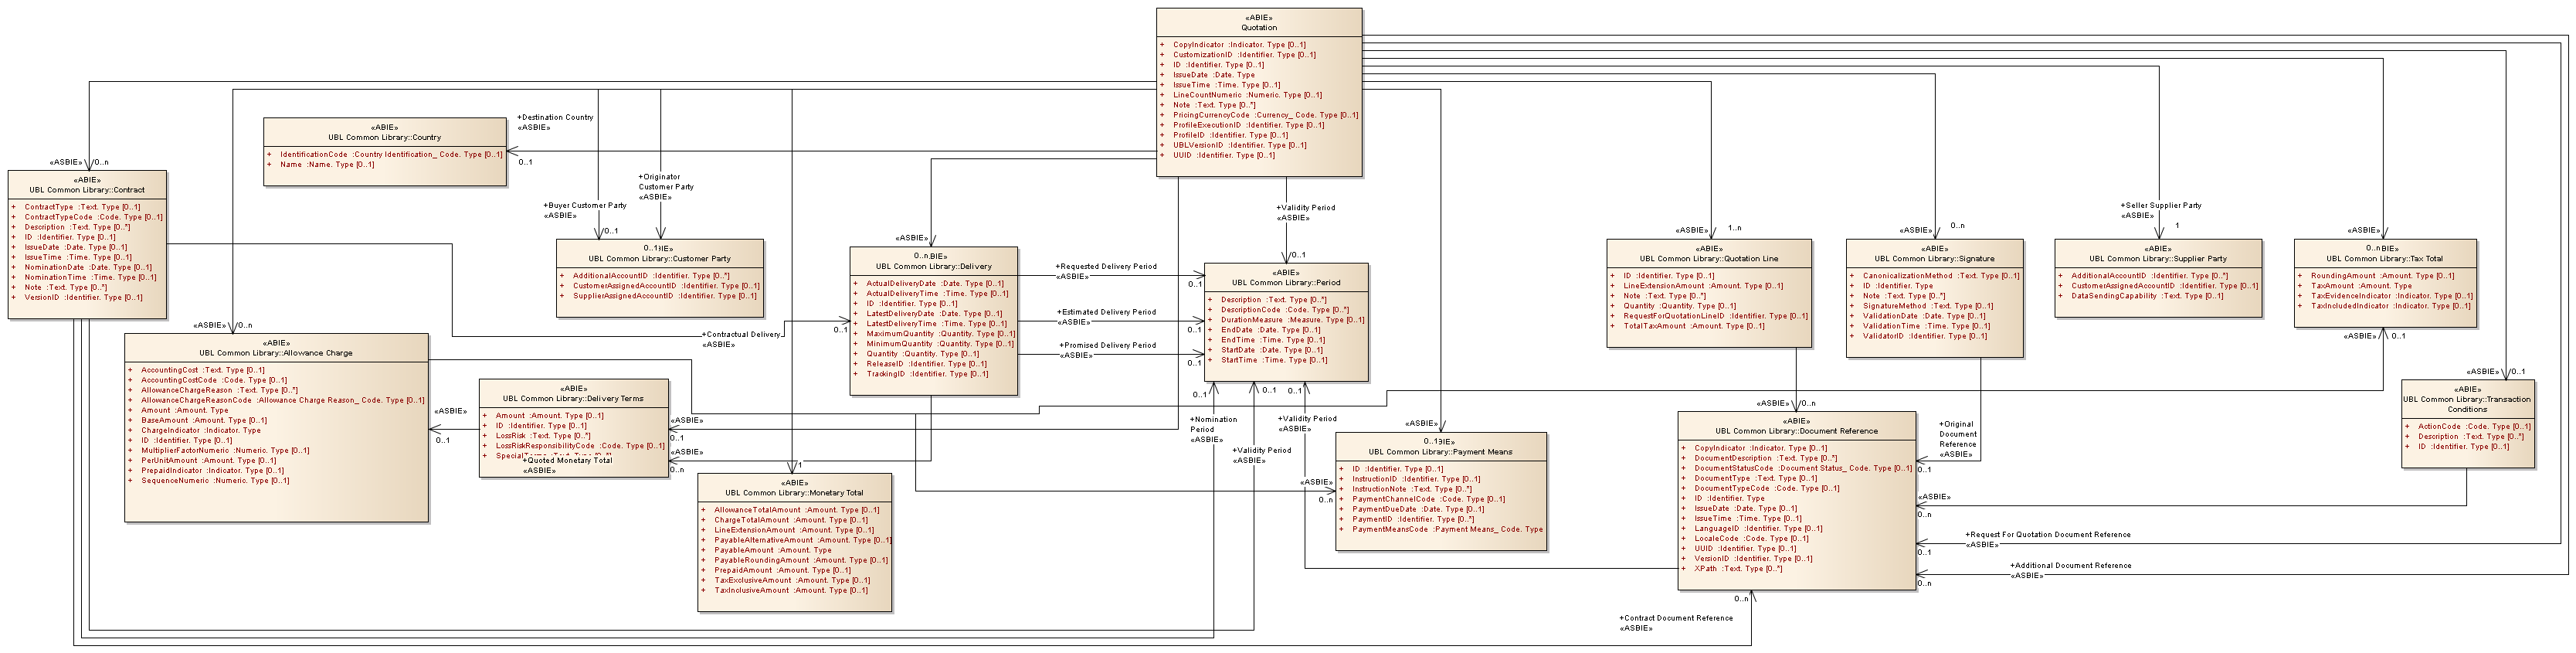Click the UBL Common Library::Period class title
Viewport: 2576px width, 653px height.
click(x=1285, y=283)
